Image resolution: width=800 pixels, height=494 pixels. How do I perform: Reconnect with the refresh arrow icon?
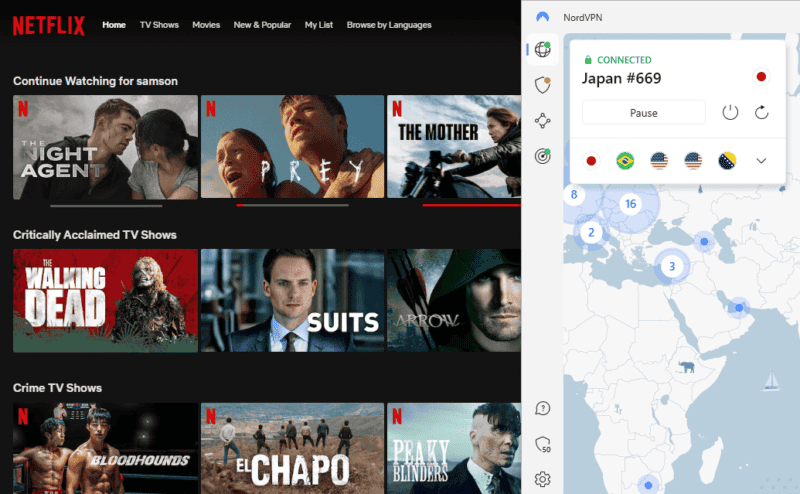[x=762, y=112]
